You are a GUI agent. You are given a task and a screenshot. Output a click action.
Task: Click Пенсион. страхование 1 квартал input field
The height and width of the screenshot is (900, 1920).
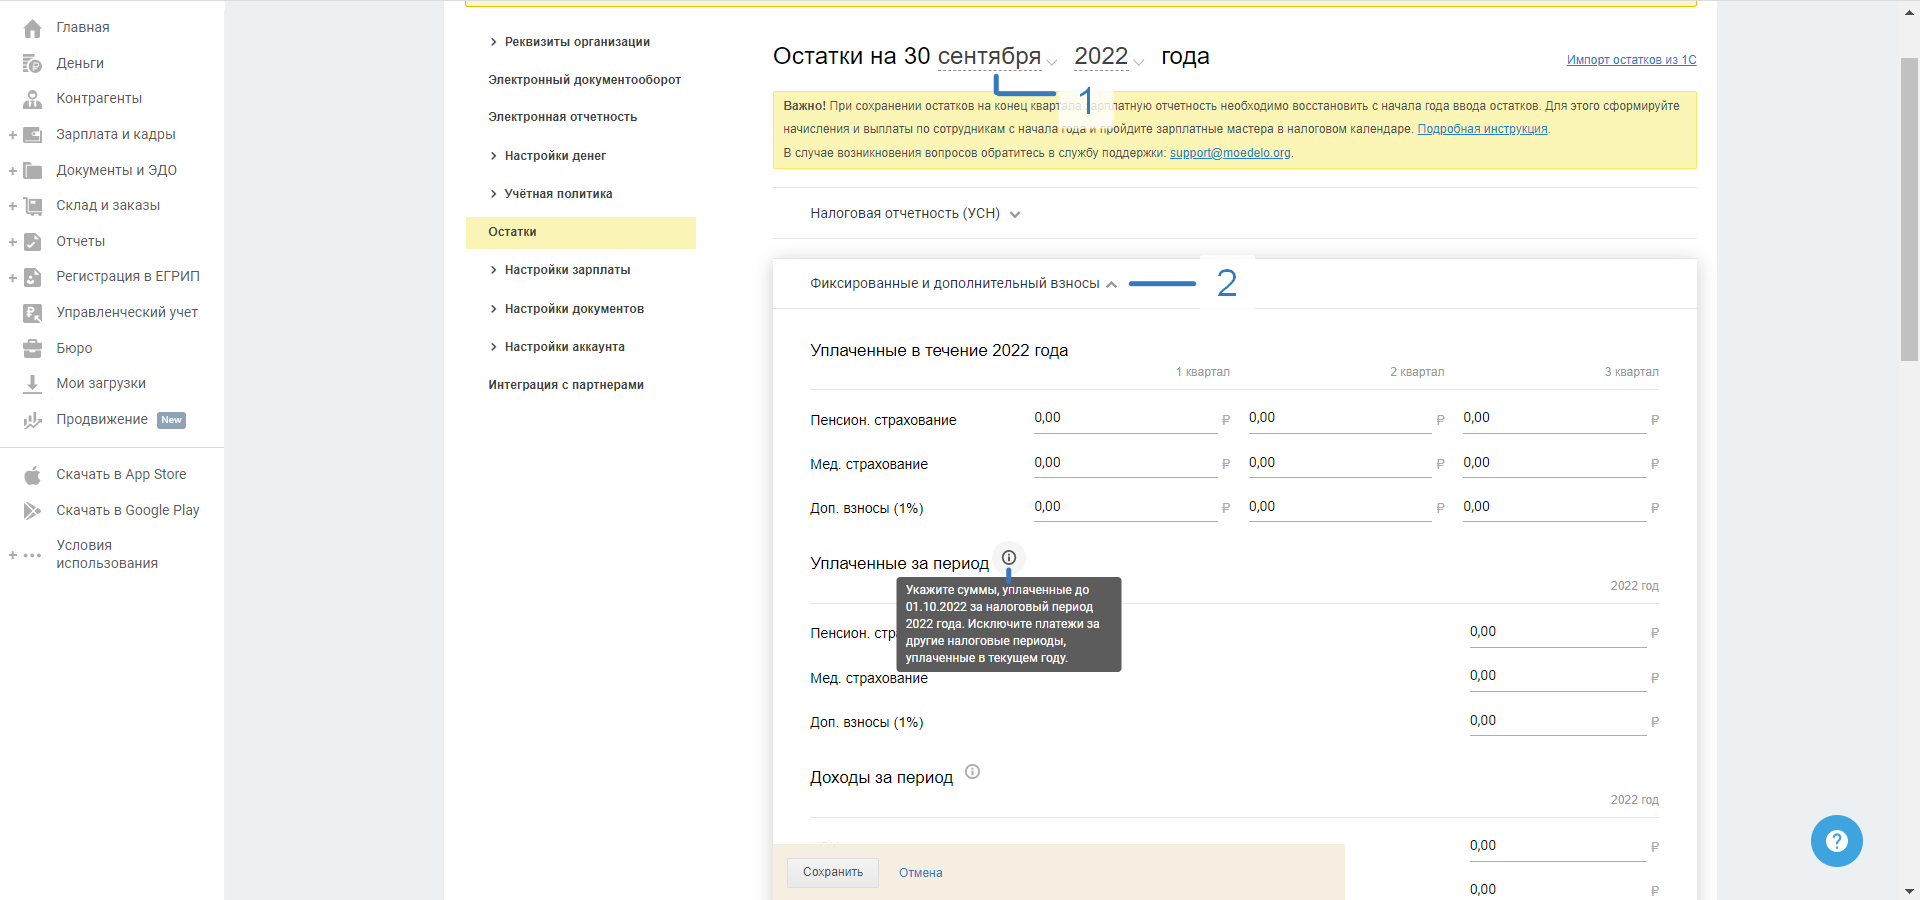[x=1124, y=419]
